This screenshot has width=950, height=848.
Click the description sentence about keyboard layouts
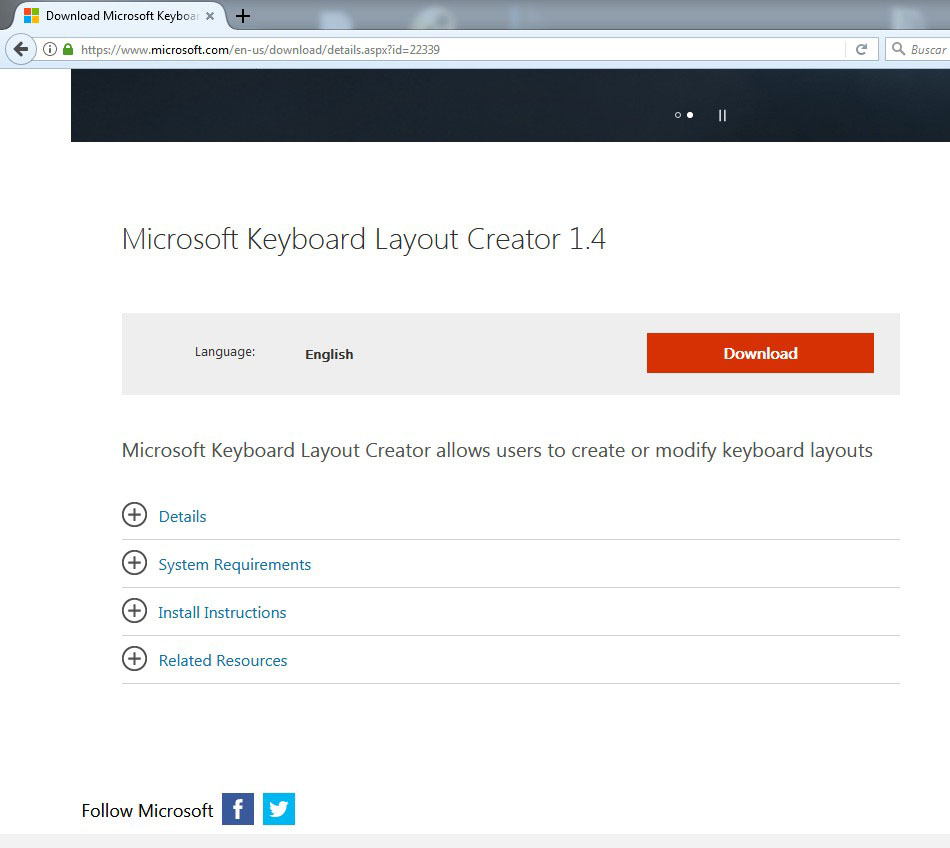click(x=497, y=451)
